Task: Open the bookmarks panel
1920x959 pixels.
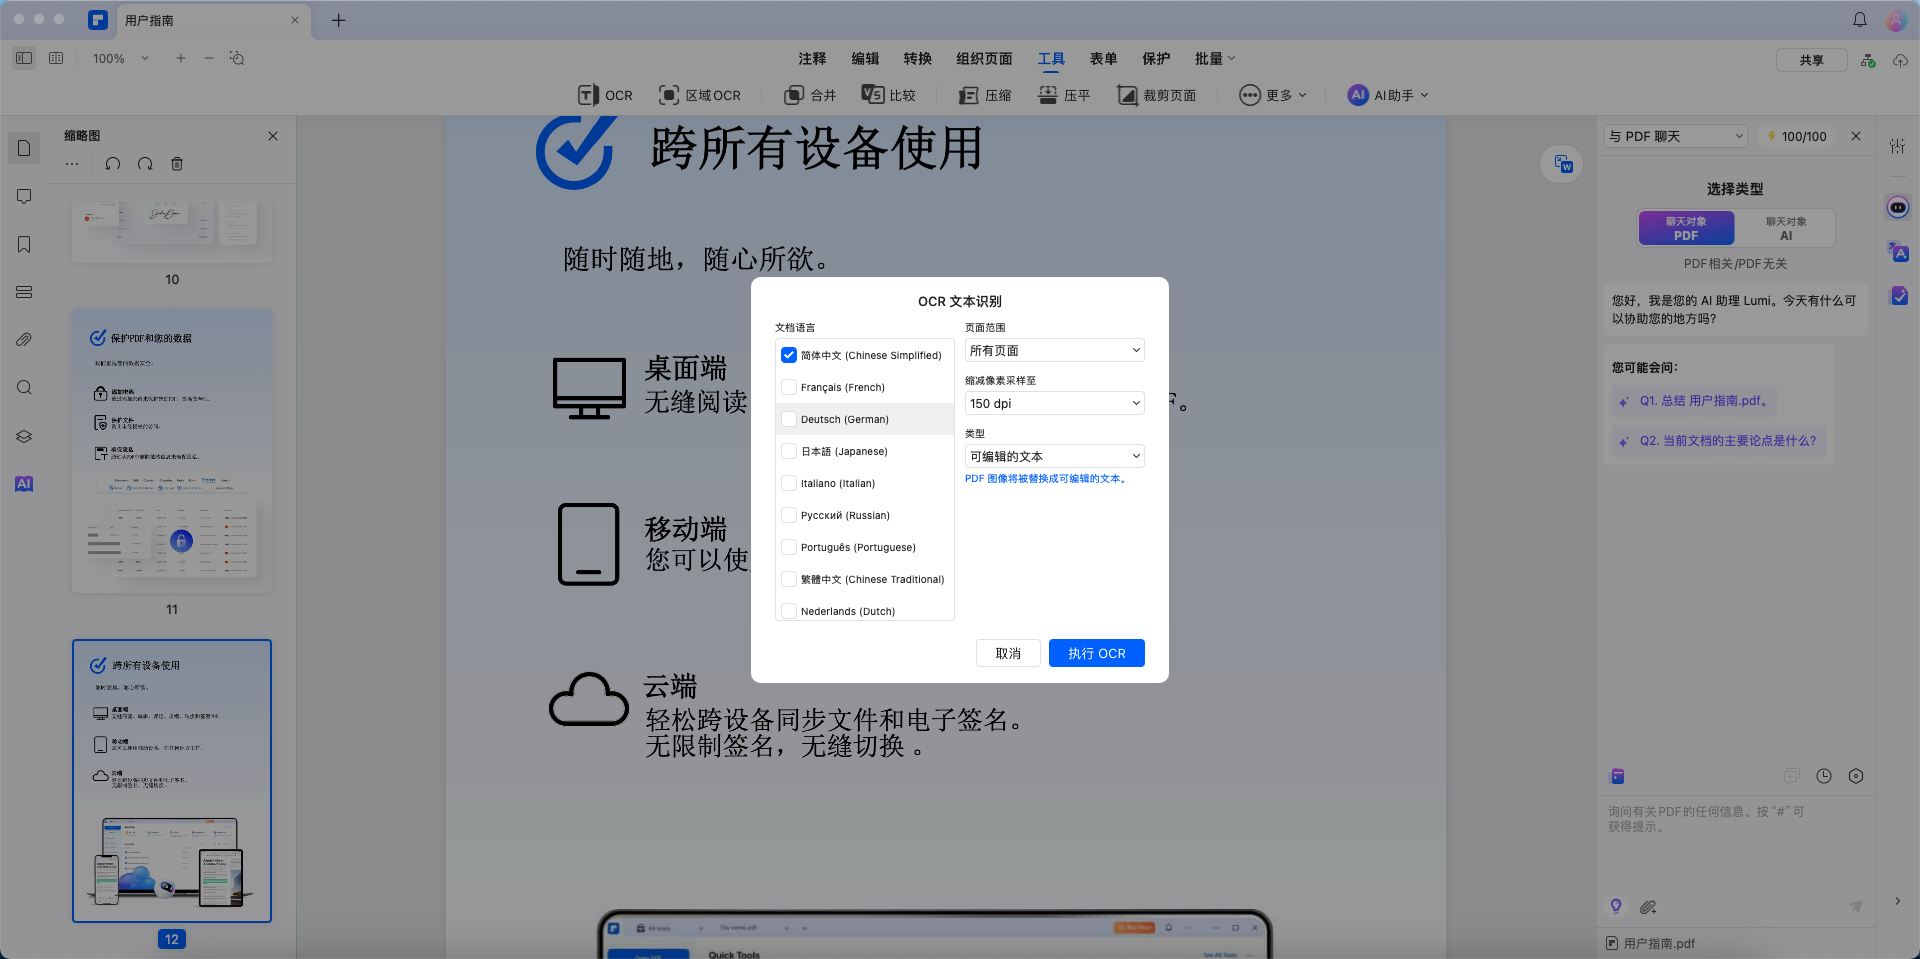Action: (x=24, y=244)
